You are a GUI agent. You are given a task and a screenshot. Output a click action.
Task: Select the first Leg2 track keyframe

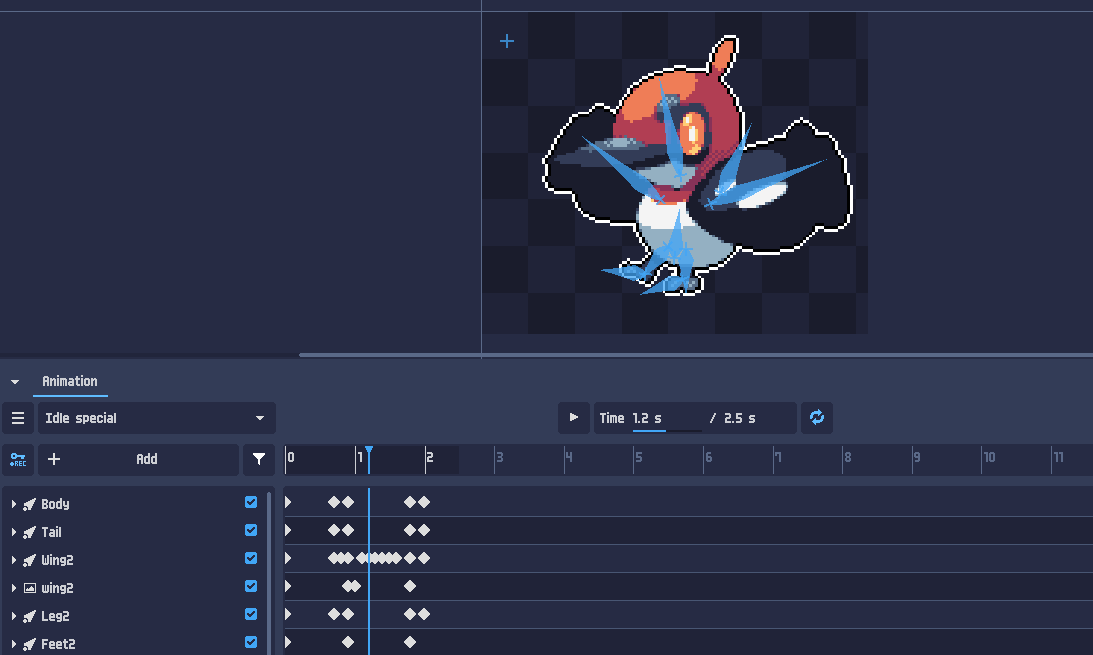pyautogui.click(x=334, y=614)
